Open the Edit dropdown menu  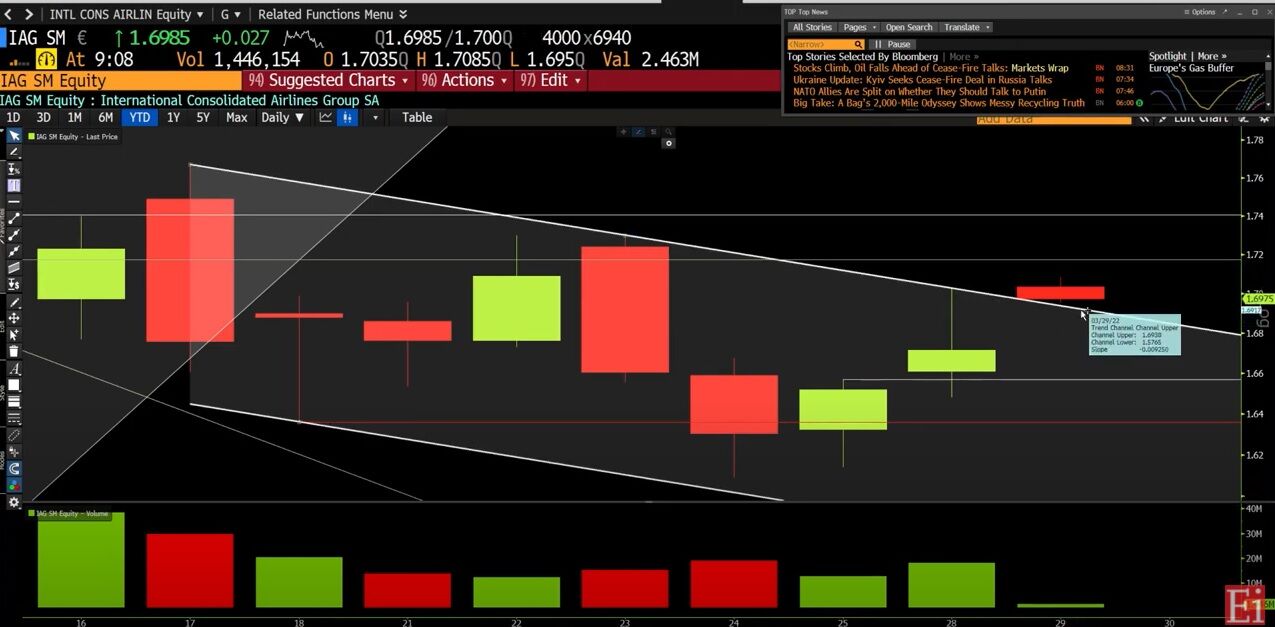coord(550,80)
